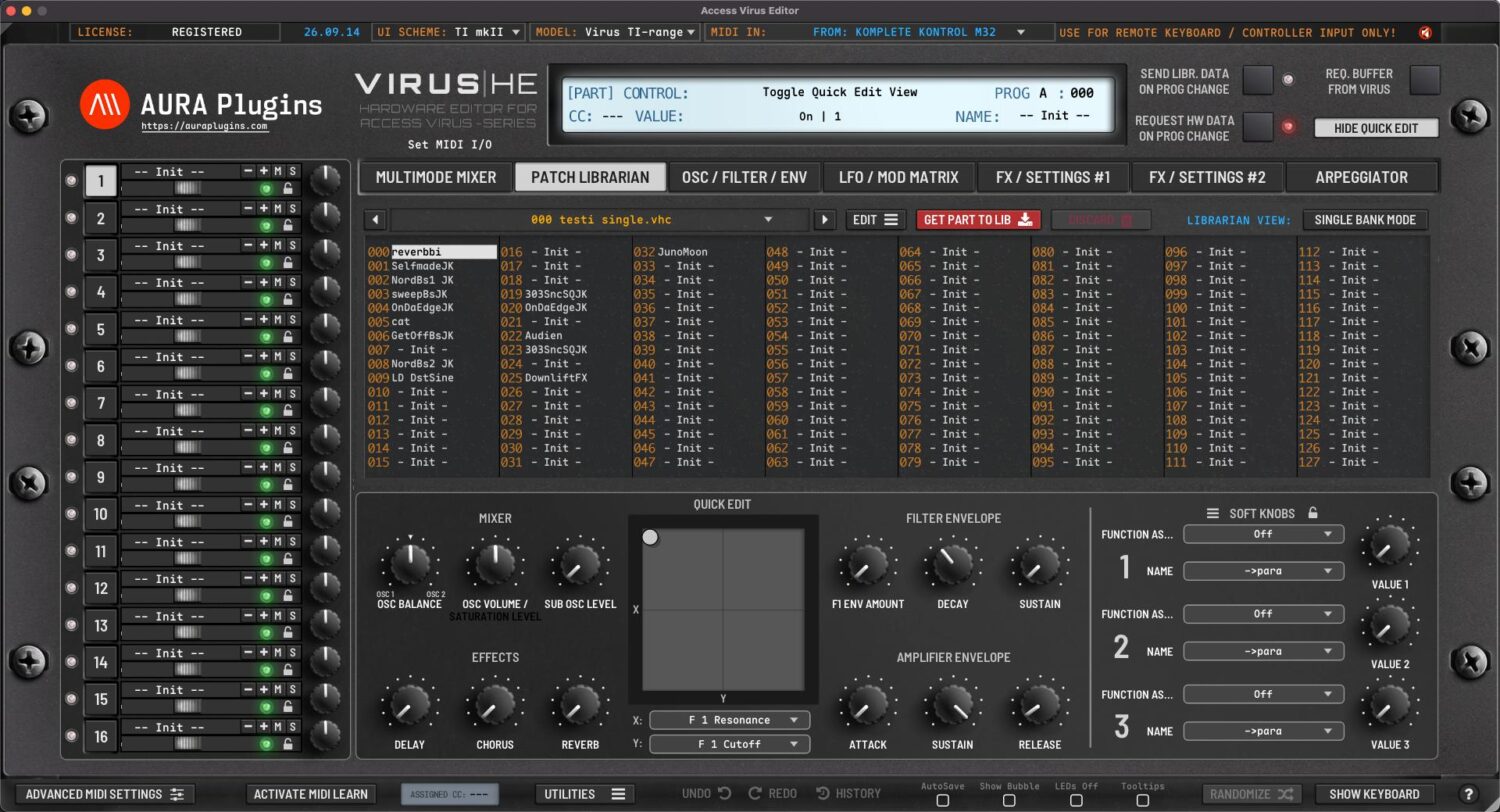Toggle the soft knobs padlock icon
1500x812 pixels.
[1313, 513]
